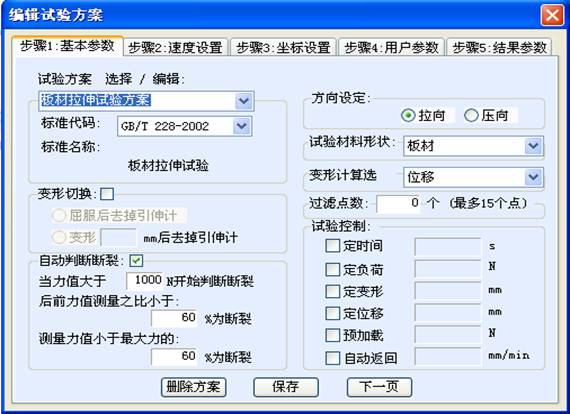Click the 1000 N force threshold field
The height and width of the screenshot is (414, 570).
tap(145, 281)
